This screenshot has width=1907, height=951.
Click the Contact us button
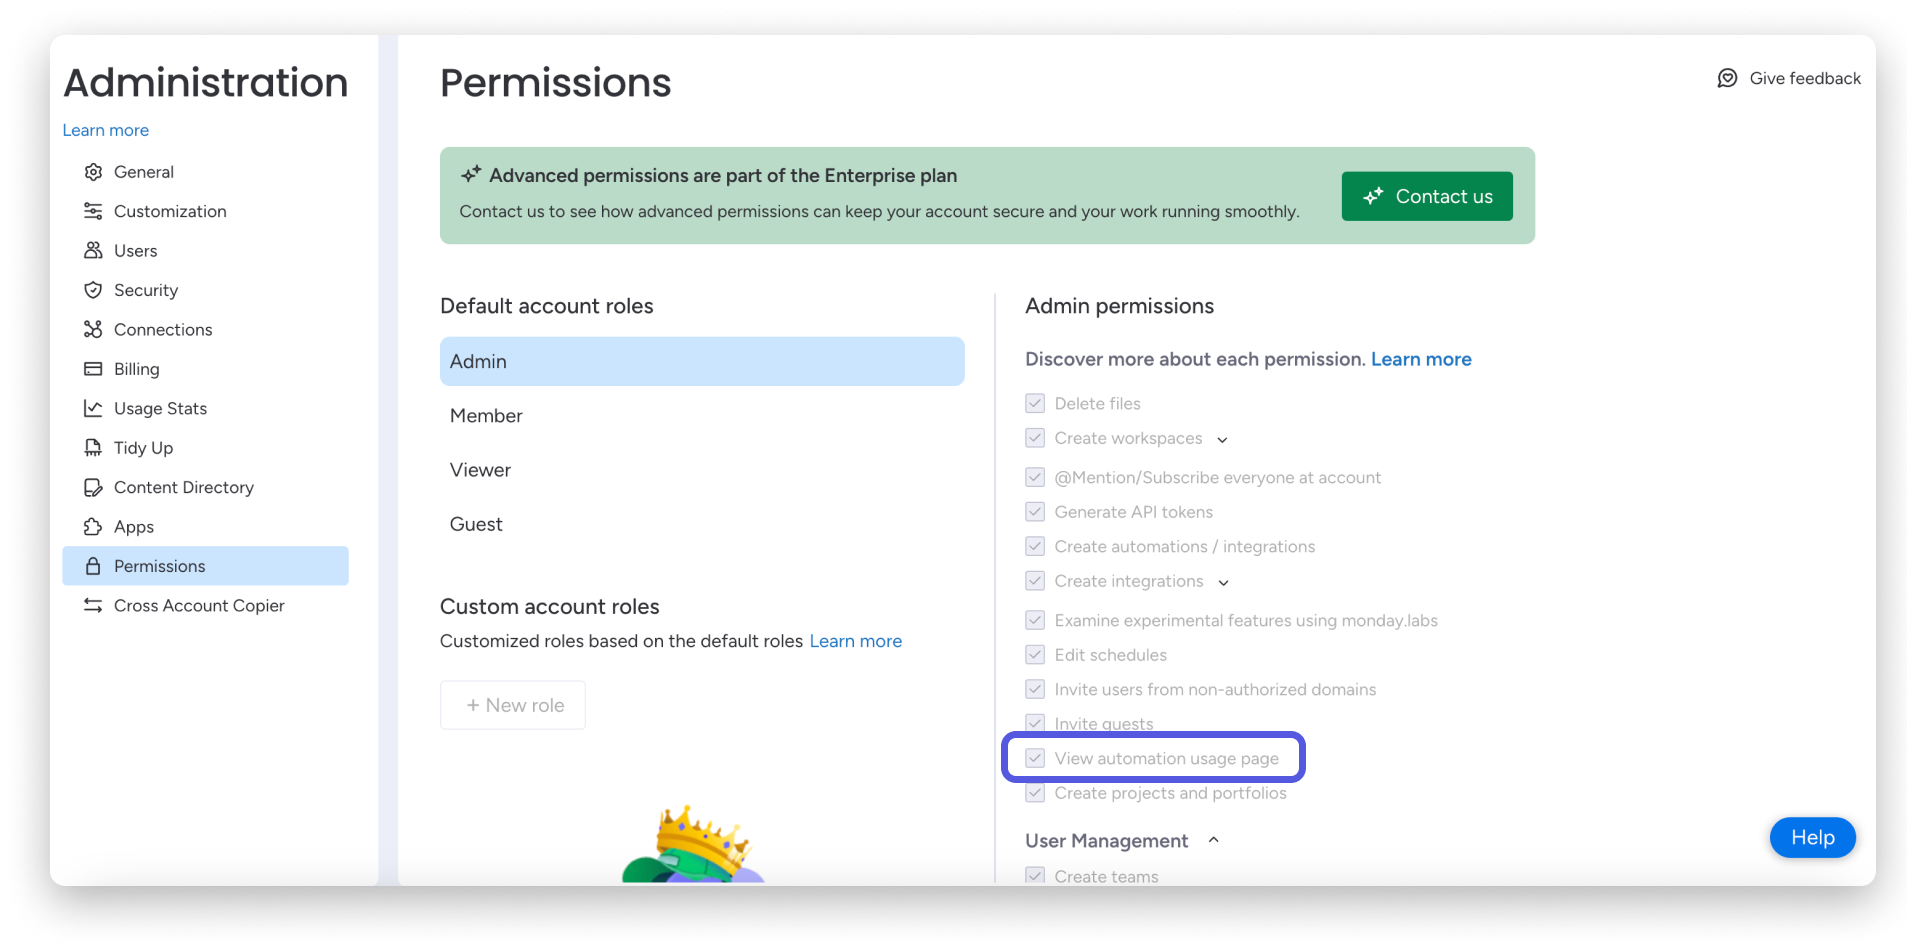click(x=1426, y=196)
